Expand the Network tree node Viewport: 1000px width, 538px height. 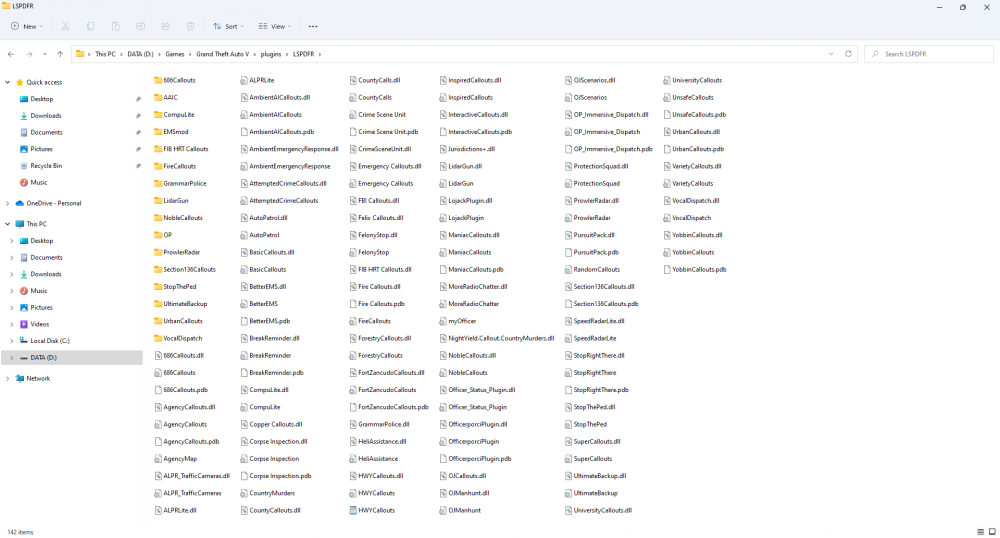tap(8, 379)
